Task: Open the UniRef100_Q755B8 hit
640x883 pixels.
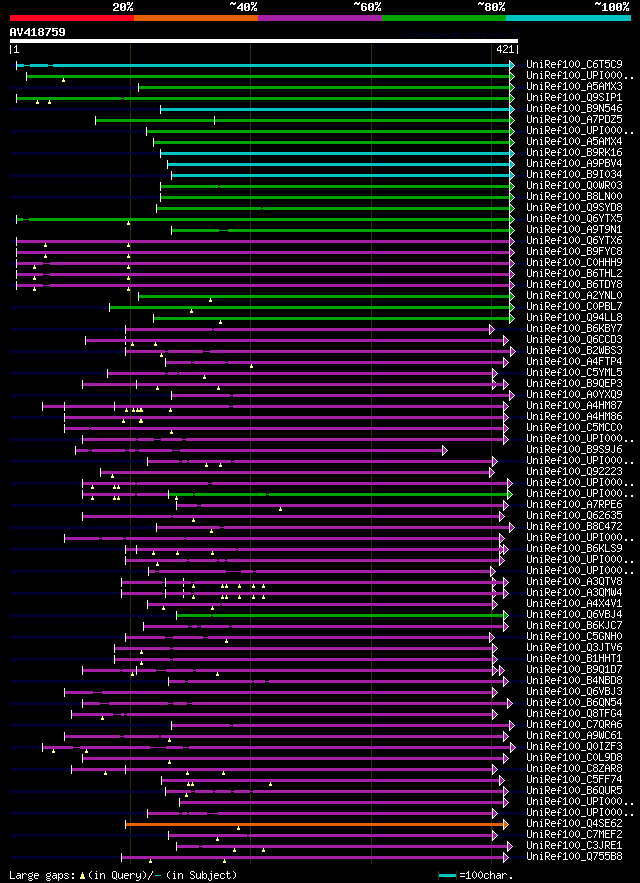Action: coord(575,858)
